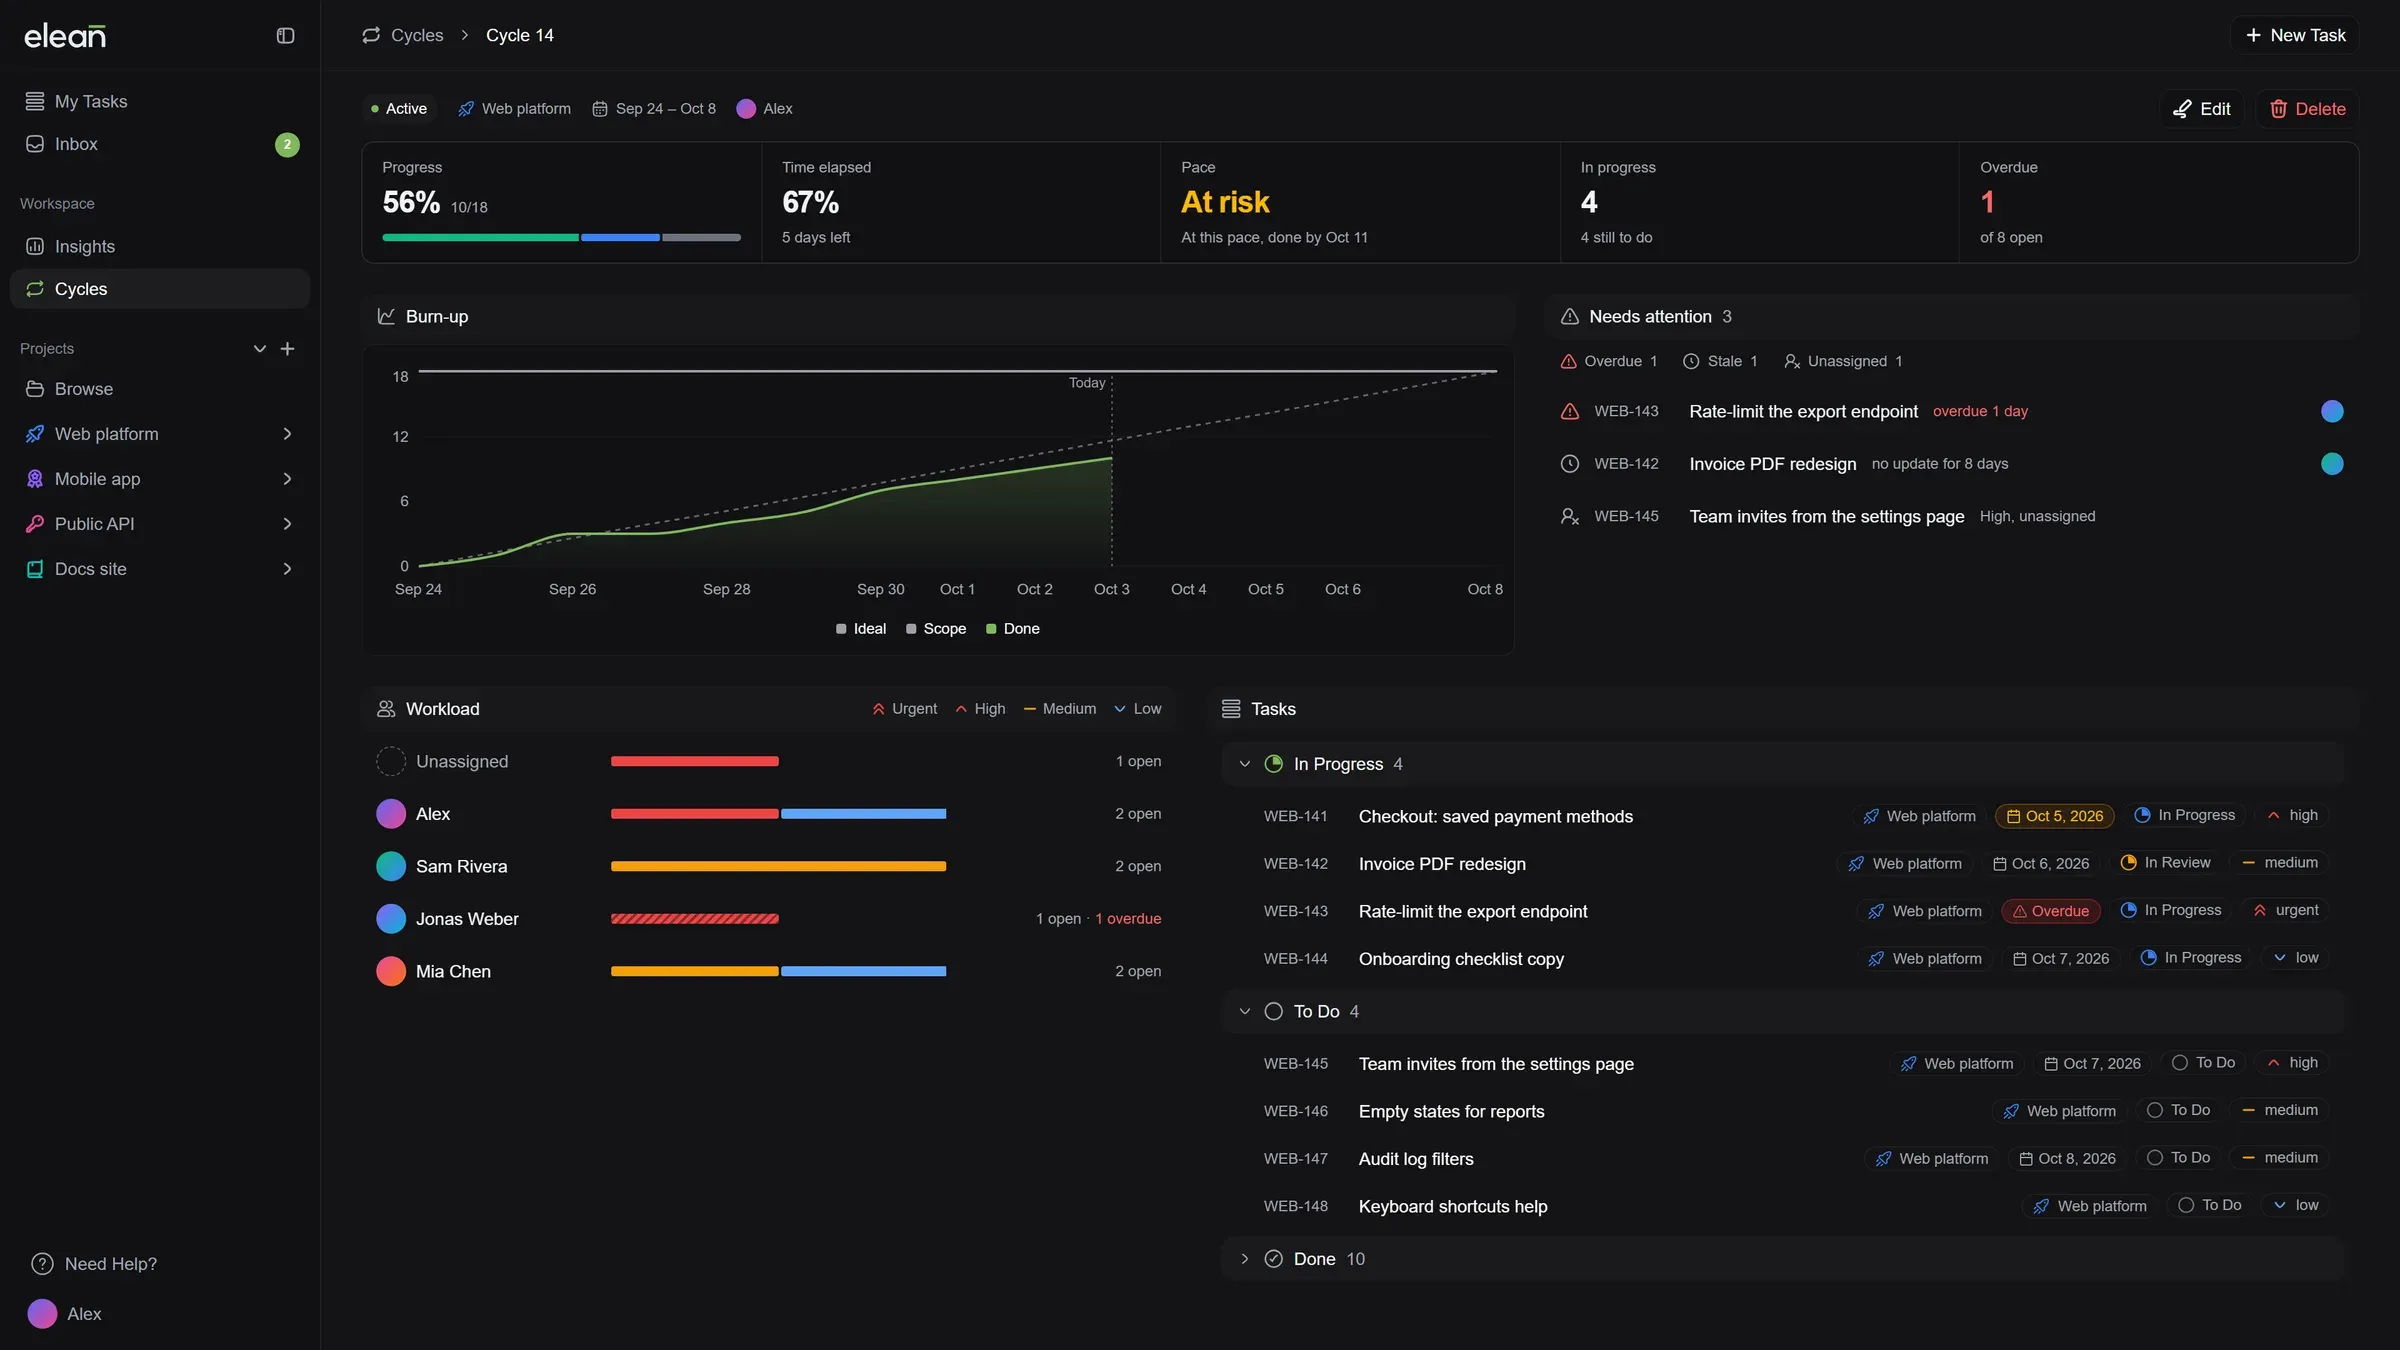Click the Burn-up chart icon

[386, 316]
